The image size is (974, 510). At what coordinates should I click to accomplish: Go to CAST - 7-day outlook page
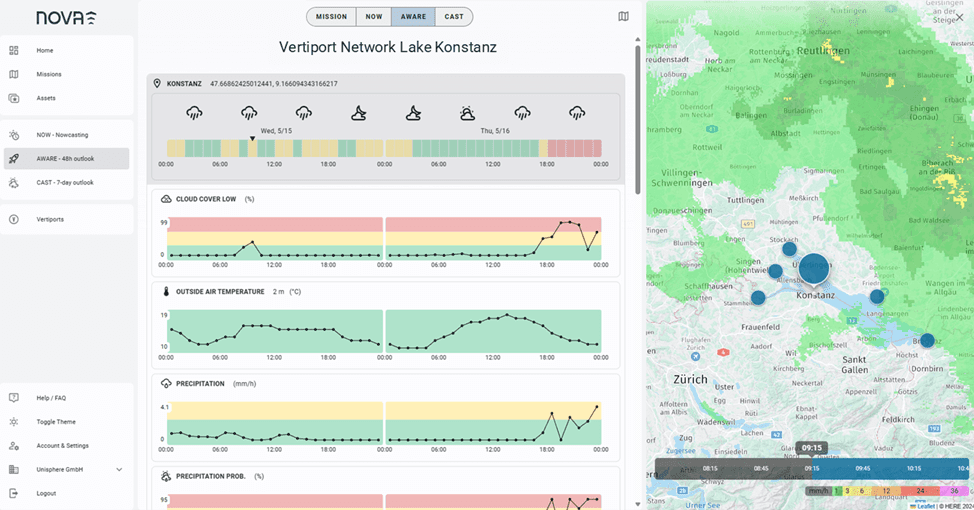tap(66, 183)
